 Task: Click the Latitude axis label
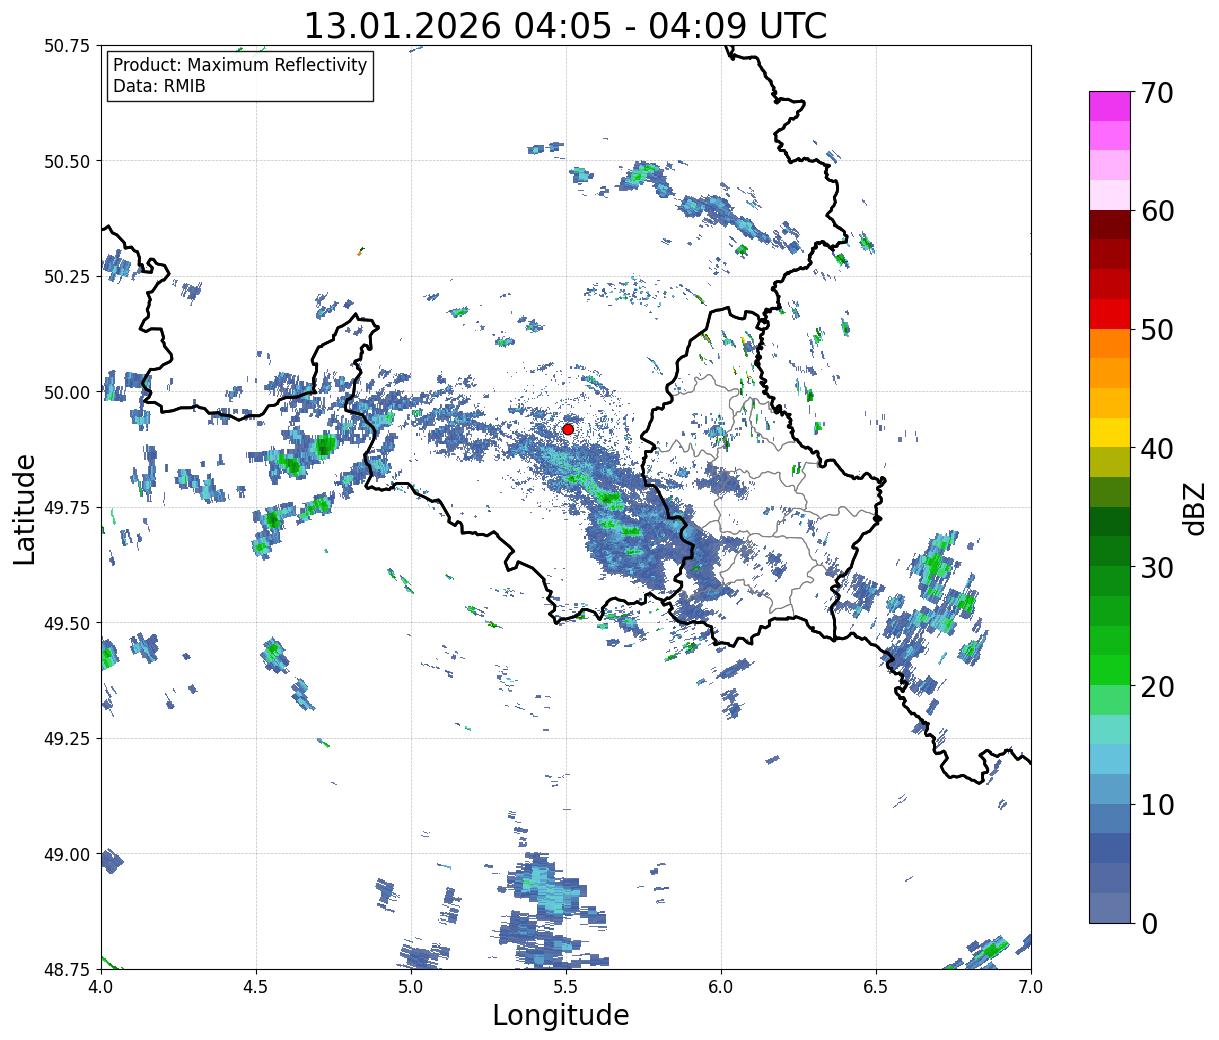pyautogui.click(x=25, y=508)
